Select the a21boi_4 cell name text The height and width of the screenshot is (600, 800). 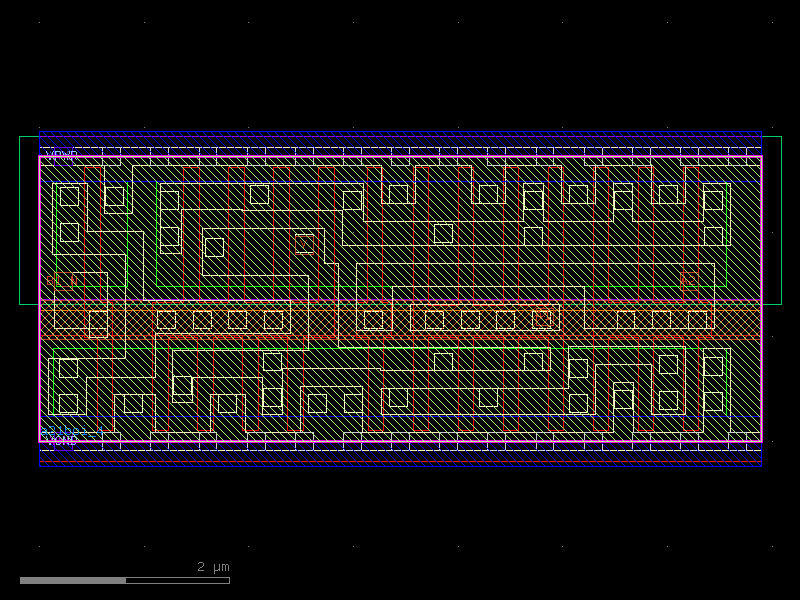click(70, 428)
